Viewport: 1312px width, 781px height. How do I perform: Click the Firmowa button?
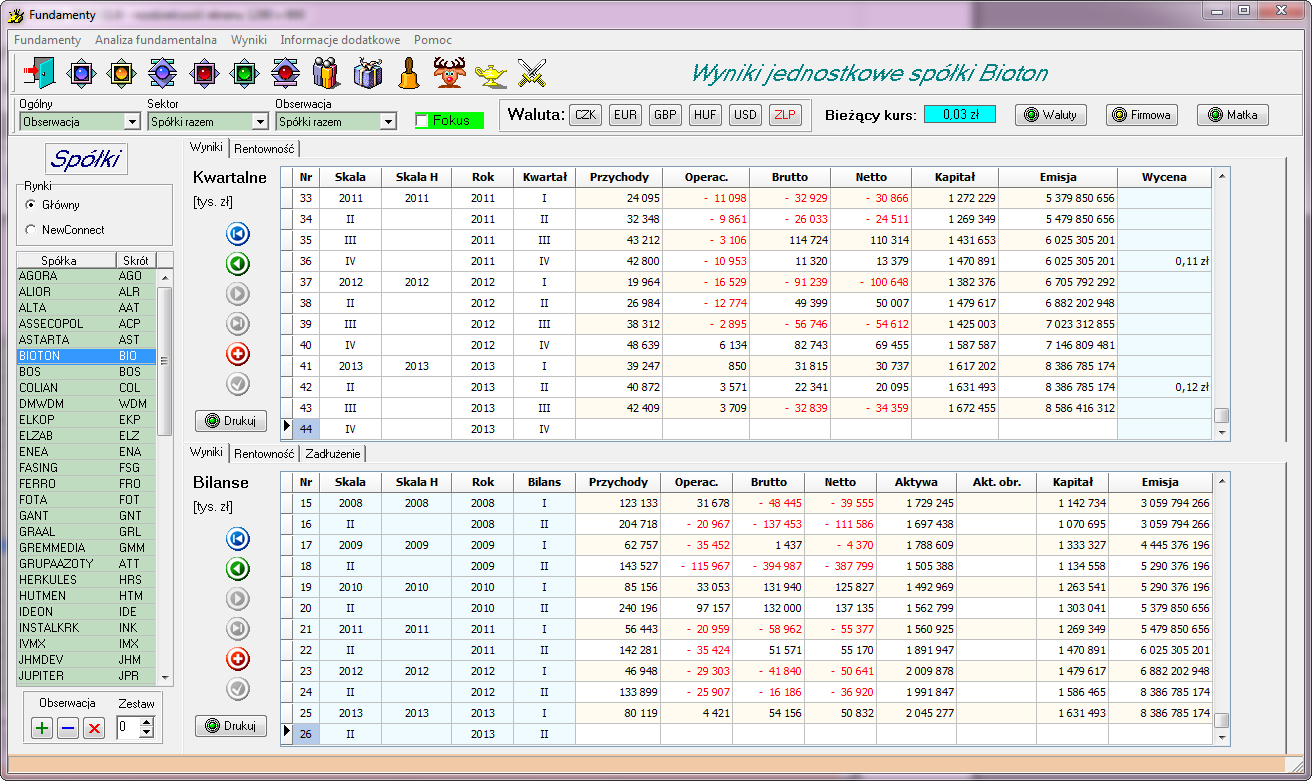(x=1142, y=115)
